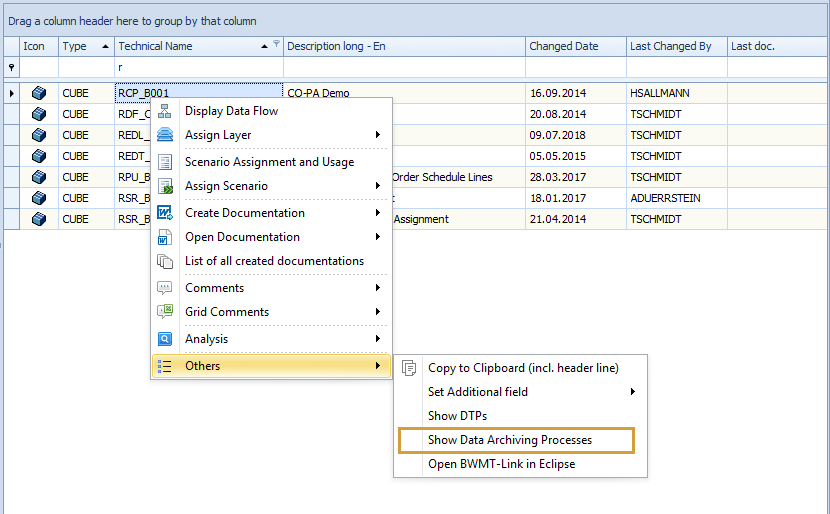The height and width of the screenshot is (514, 830).
Task: Expand the Open Documentation submenu
Action: [x=377, y=237]
